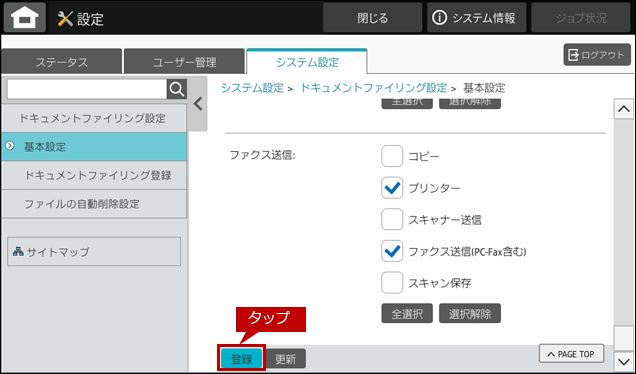Open ドキュメントファイリング登録 menu item

[94, 175]
